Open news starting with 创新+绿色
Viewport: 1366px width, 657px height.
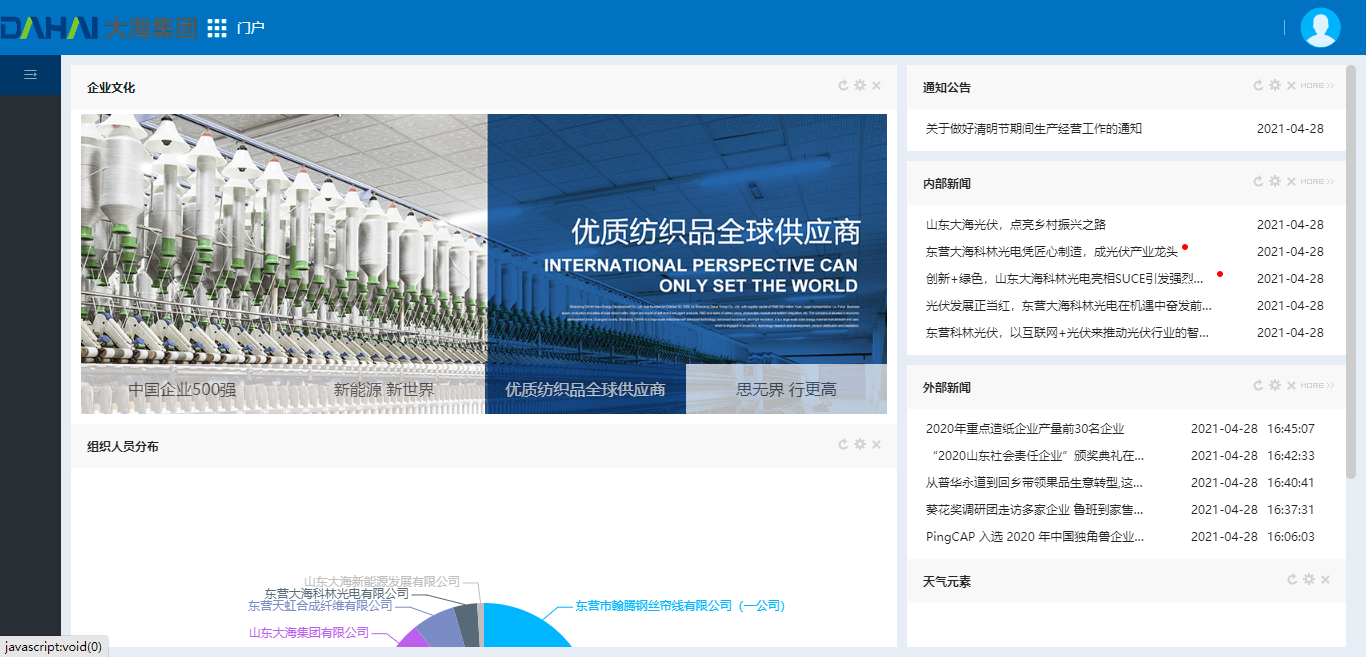pyautogui.click(x=1066, y=279)
